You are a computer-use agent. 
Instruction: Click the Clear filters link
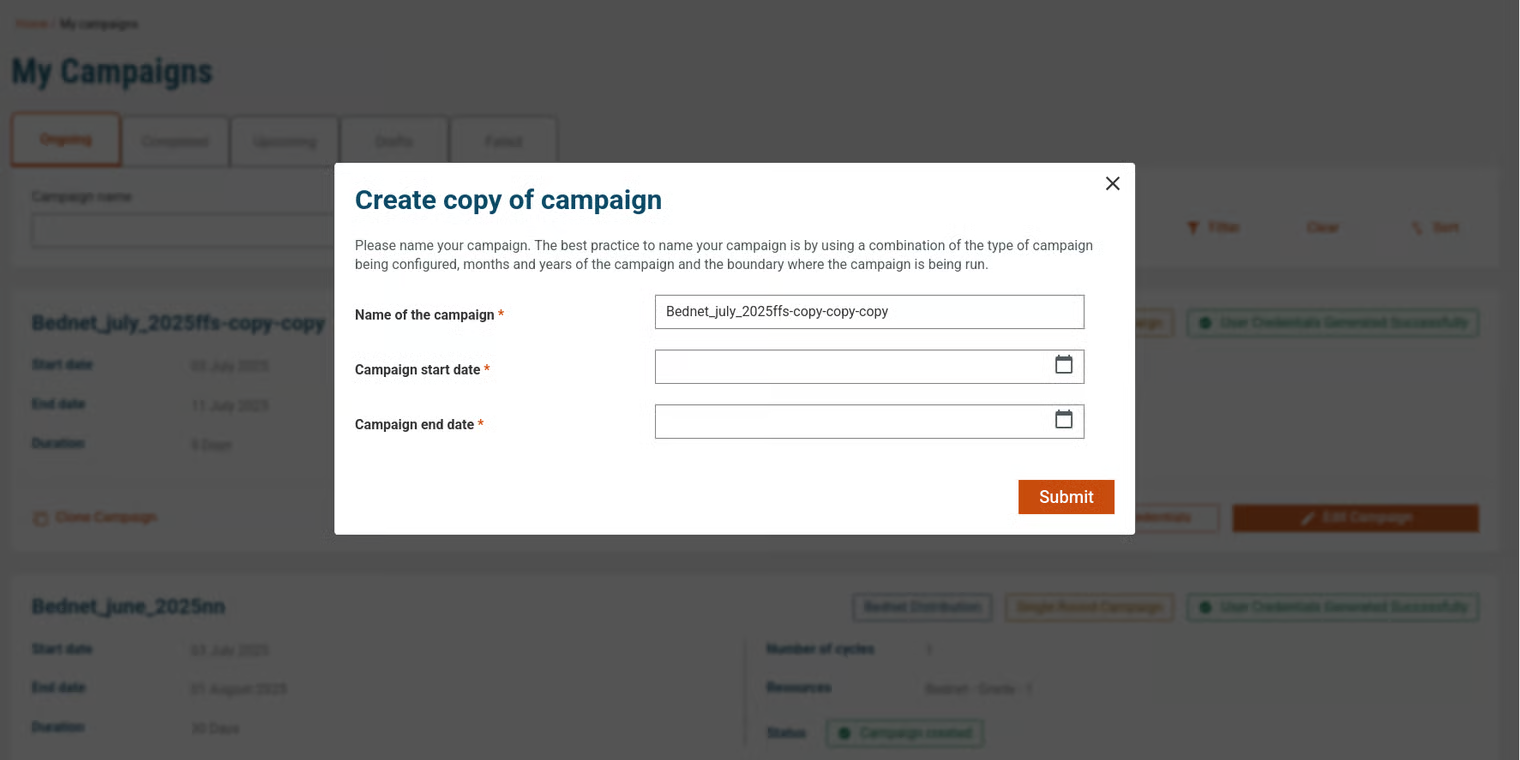(x=1322, y=228)
